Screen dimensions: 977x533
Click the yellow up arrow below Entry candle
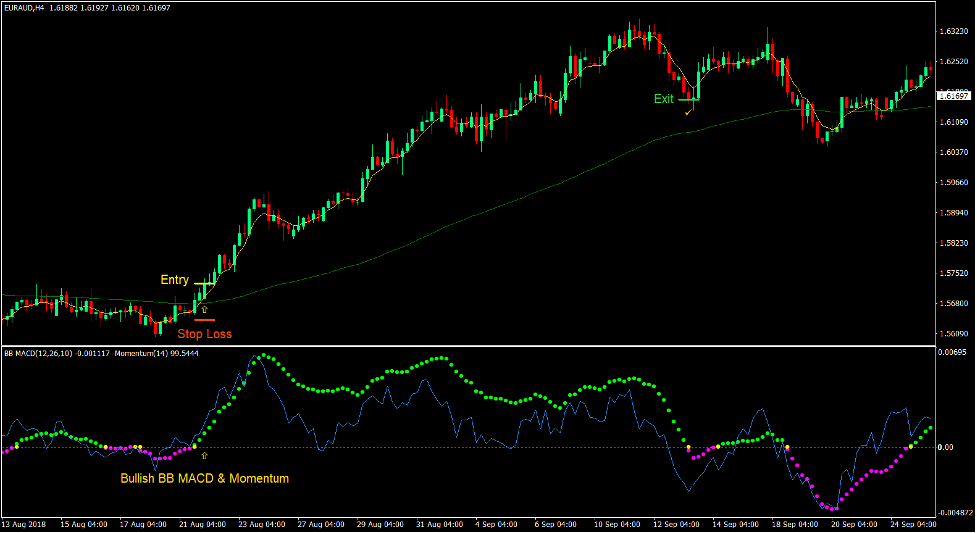[x=205, y=311]
